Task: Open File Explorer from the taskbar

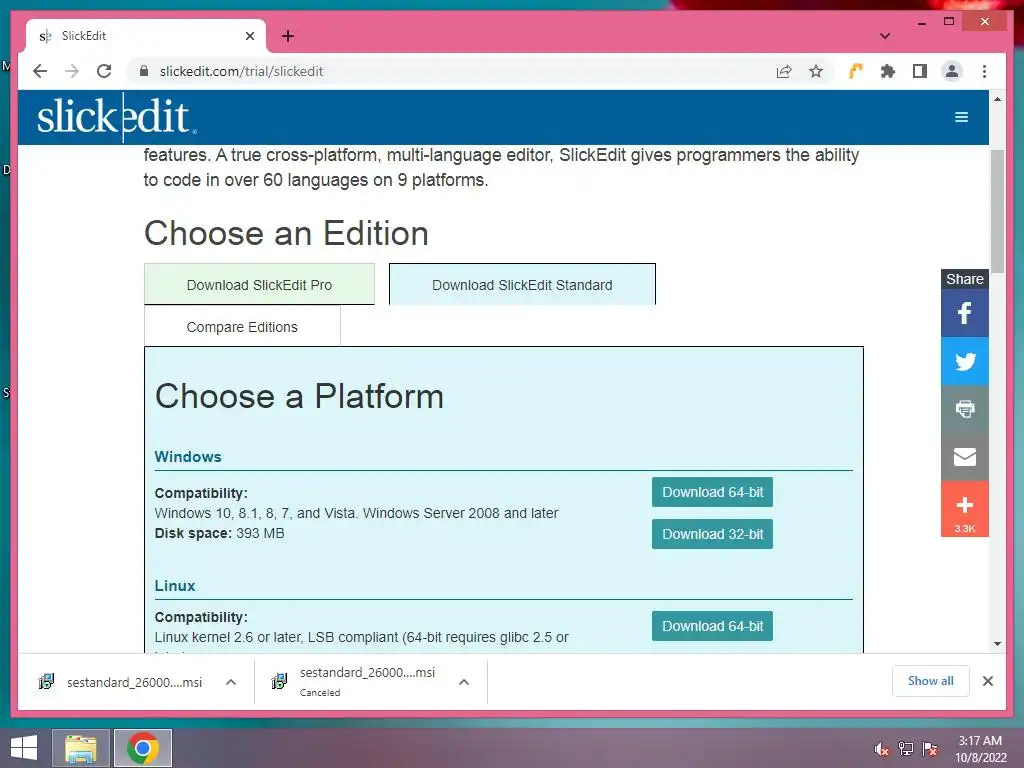Action: 81,748
